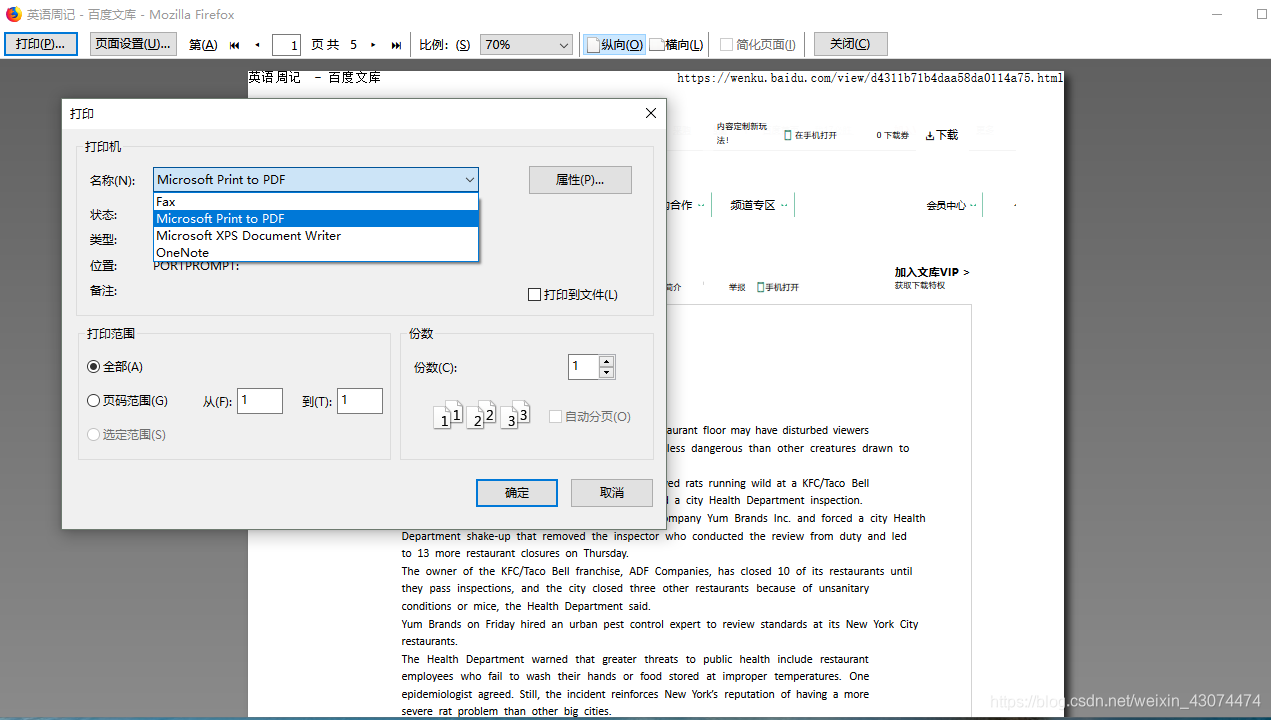Open printer 属性(P)... properties
1271x720 pixels.
[x=580, y=180]
